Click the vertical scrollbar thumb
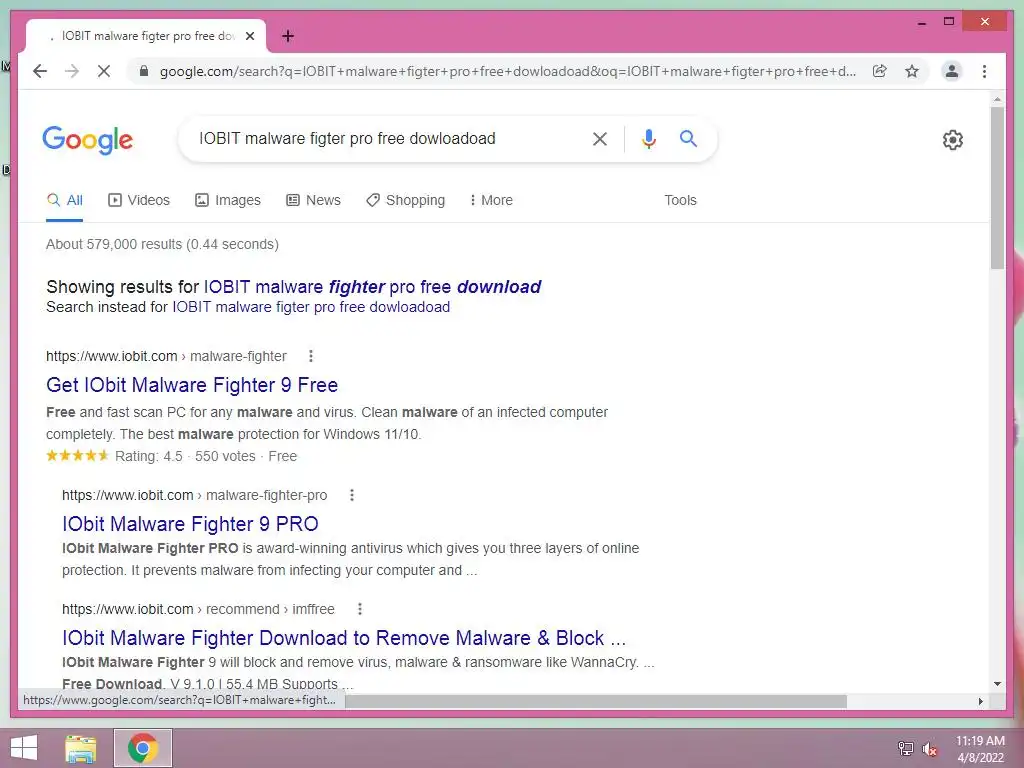1024x768 pixels. pos(997,187)
